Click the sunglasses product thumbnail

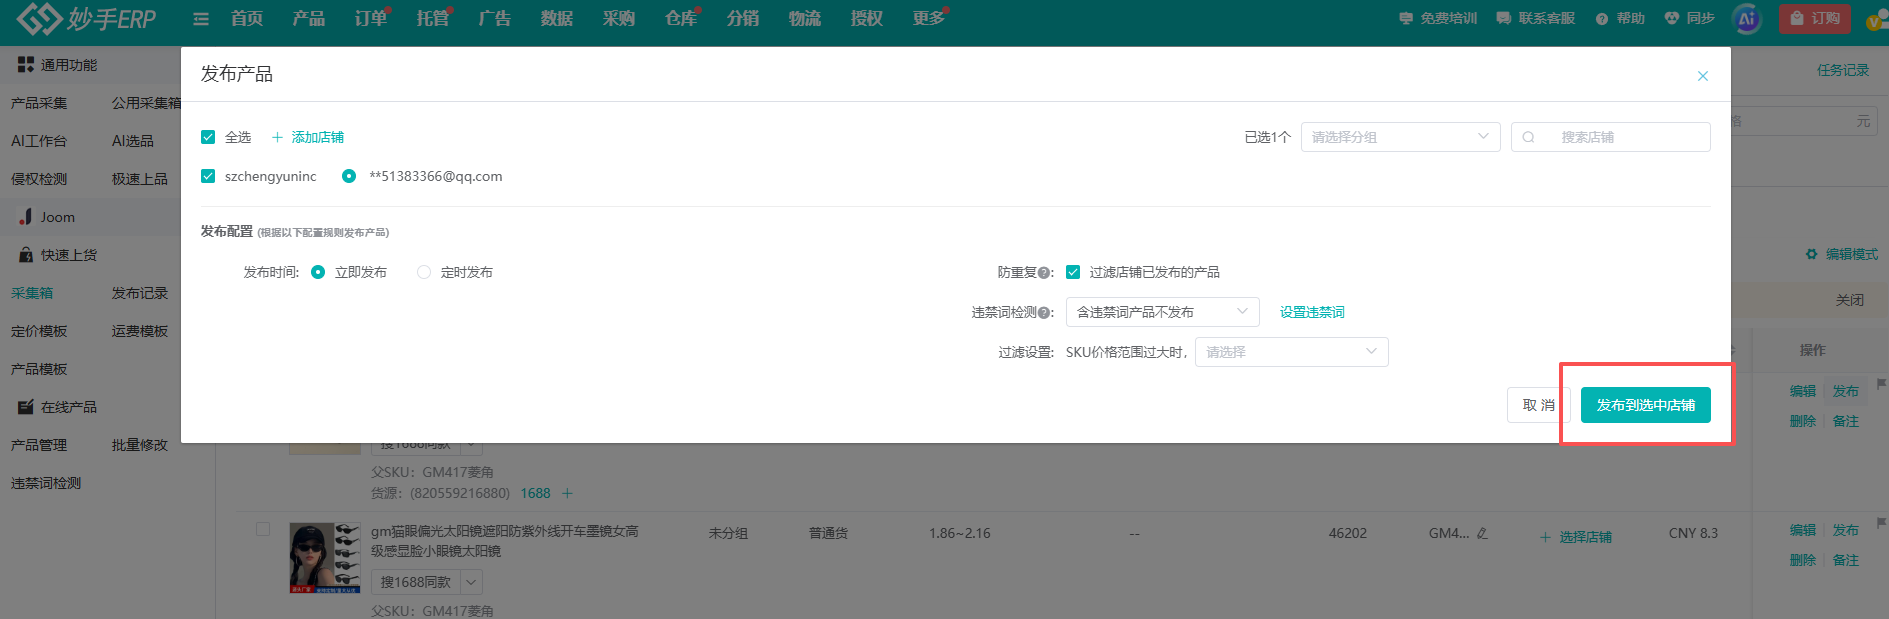[324, 557]
